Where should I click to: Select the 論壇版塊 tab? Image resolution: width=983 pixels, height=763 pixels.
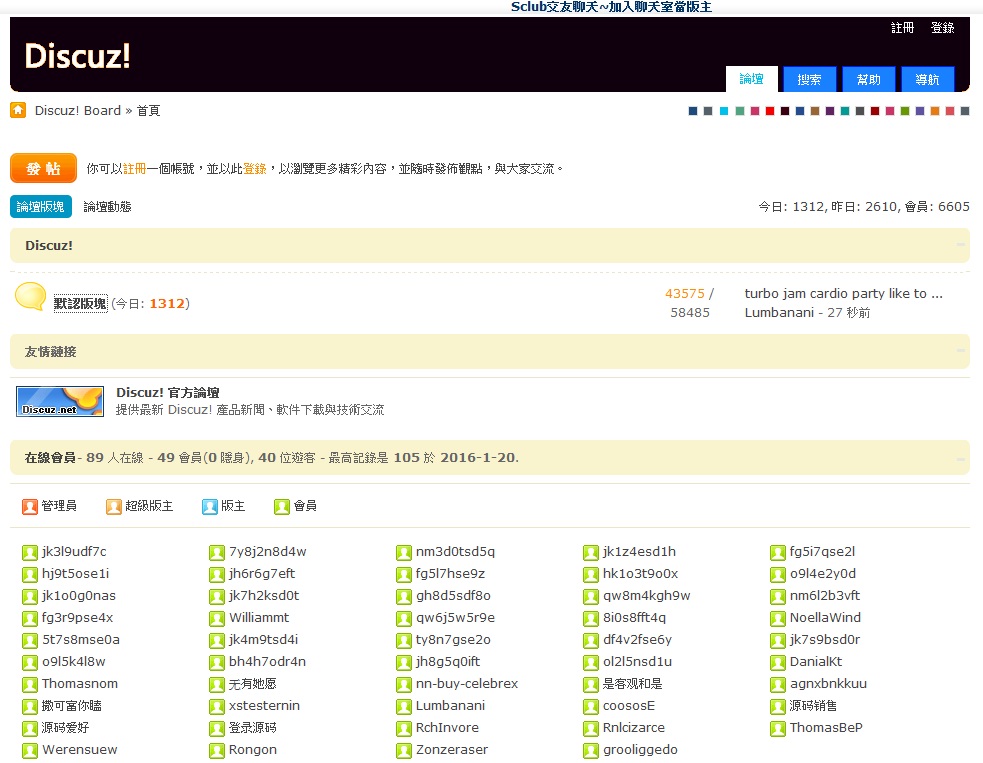pos(41,207)
